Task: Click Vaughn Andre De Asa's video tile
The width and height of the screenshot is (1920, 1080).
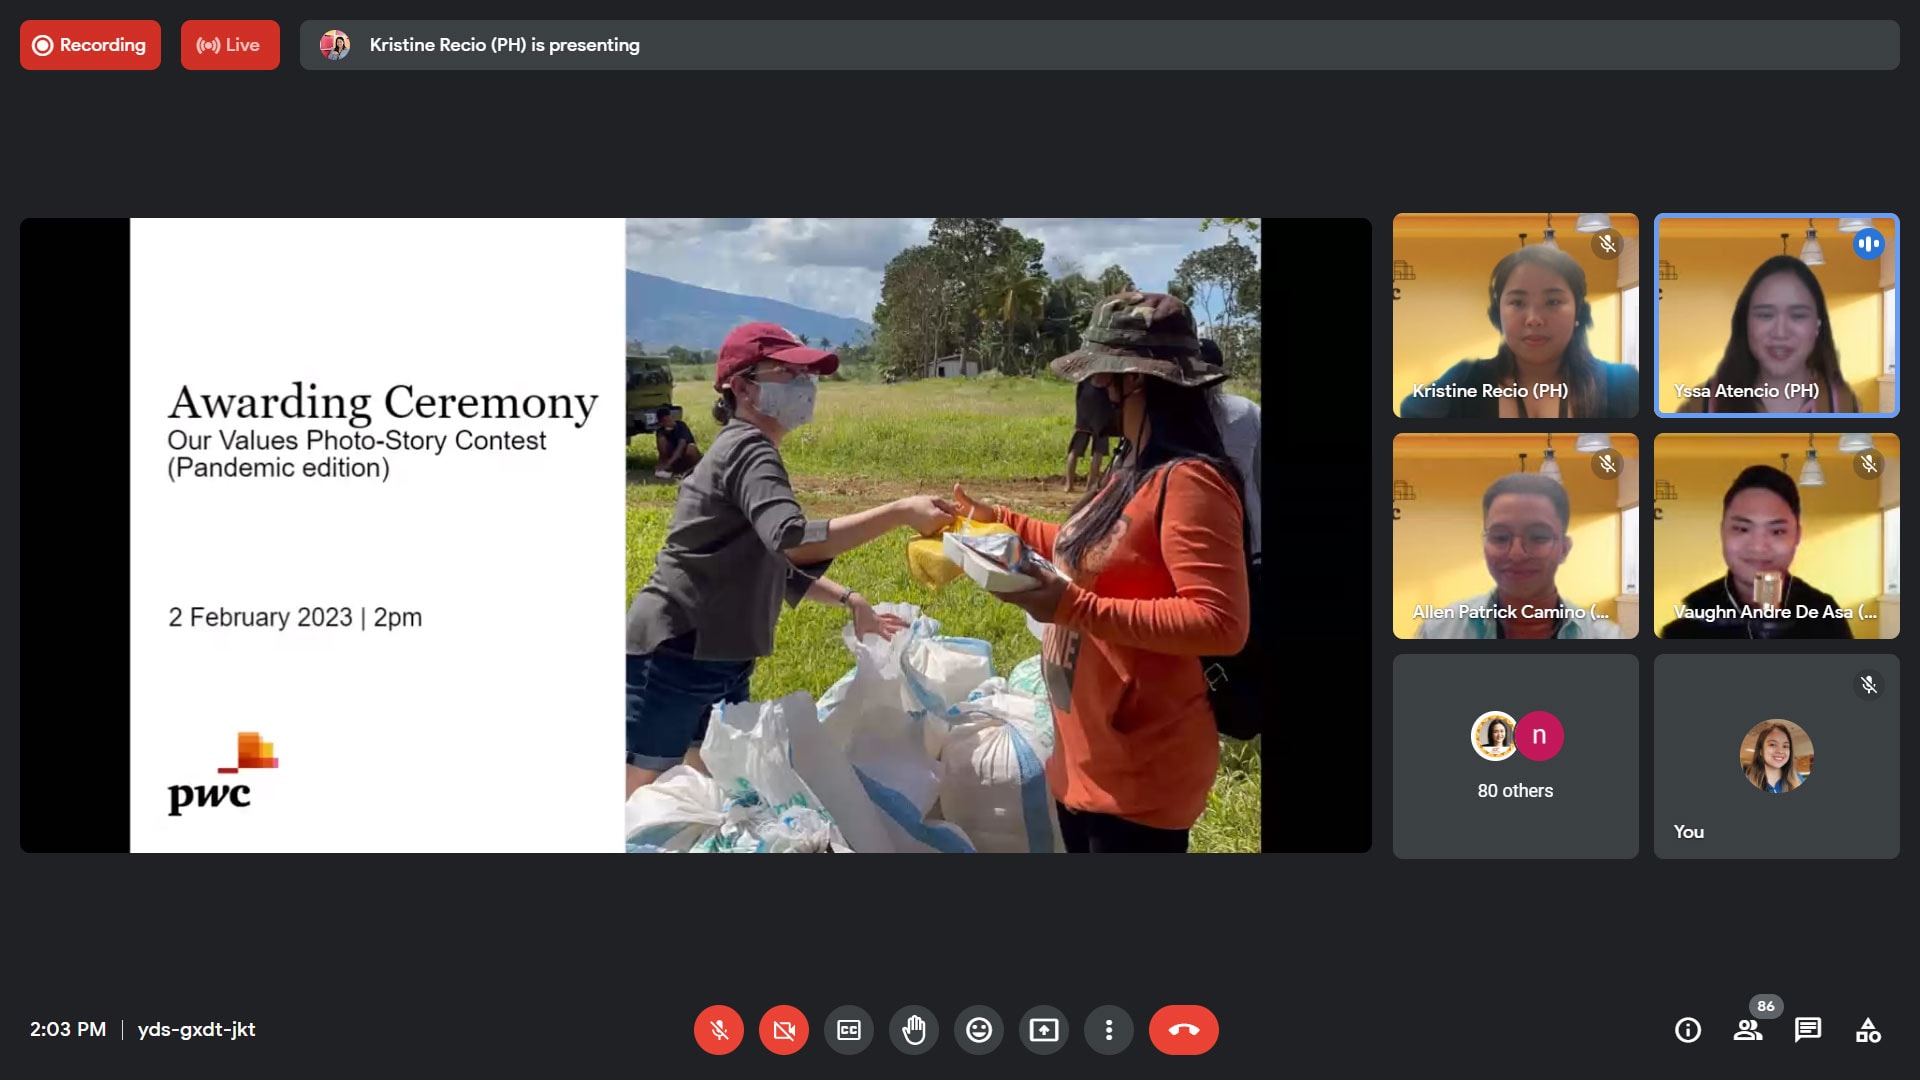Action: [x=1776, y=535]
